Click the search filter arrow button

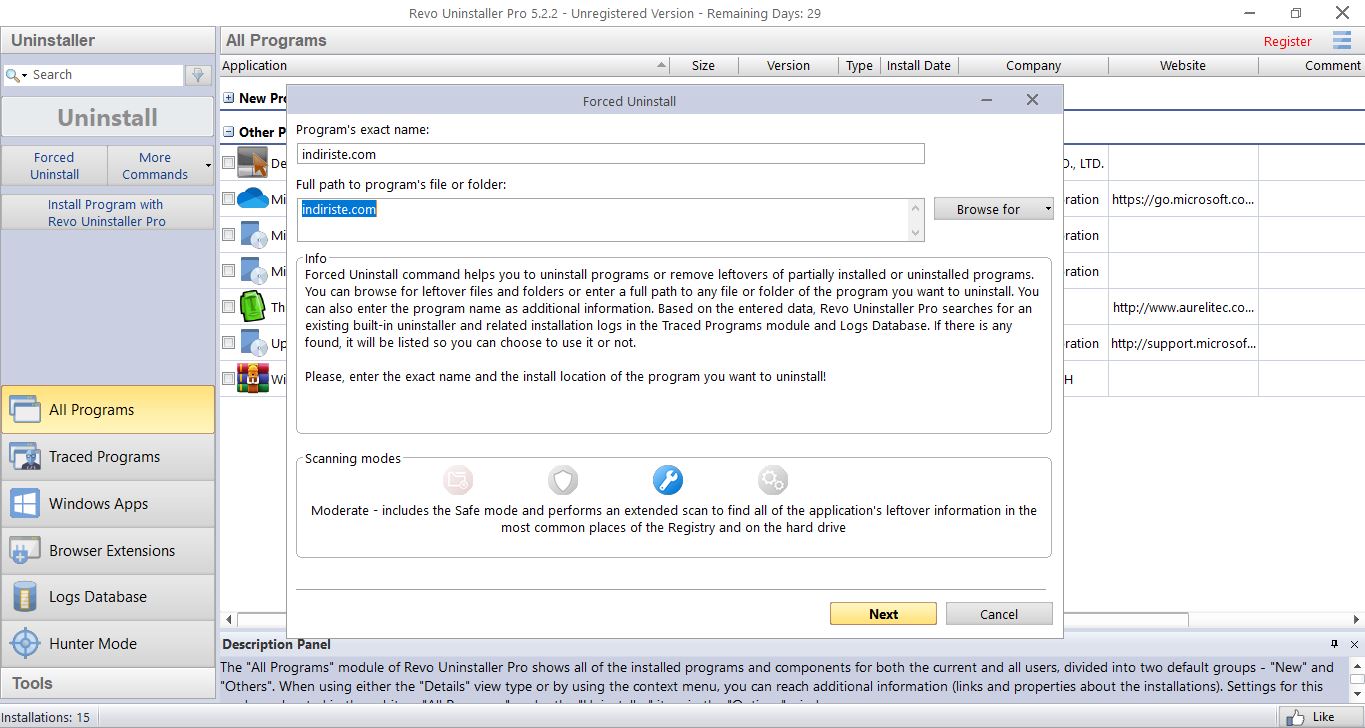pos(198,75)
